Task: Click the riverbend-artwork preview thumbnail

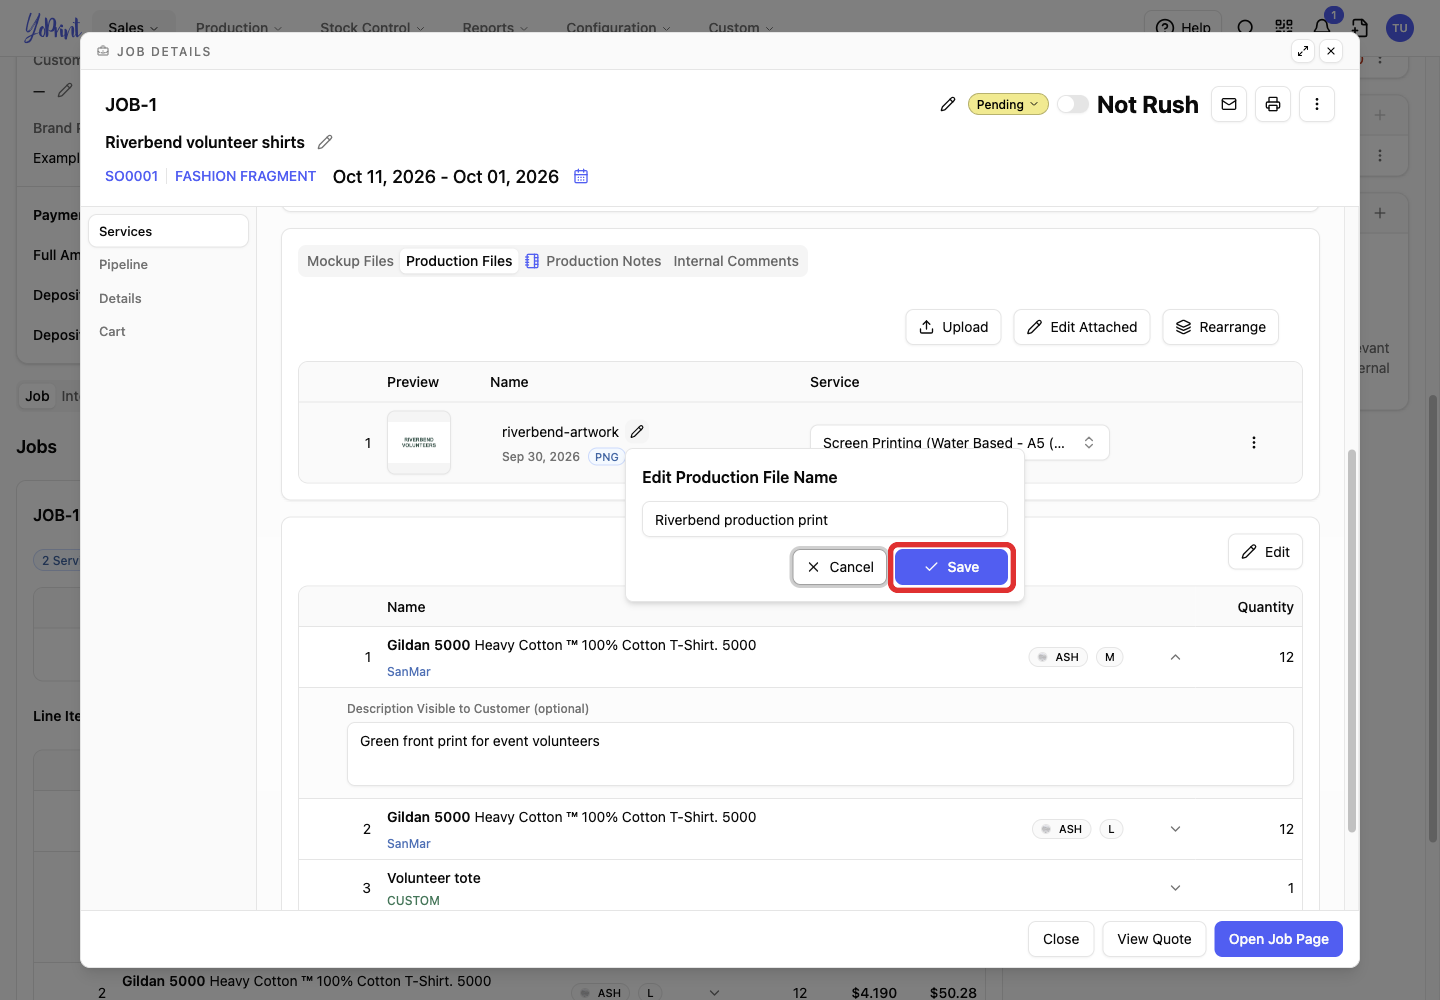Action: (419, 442)
